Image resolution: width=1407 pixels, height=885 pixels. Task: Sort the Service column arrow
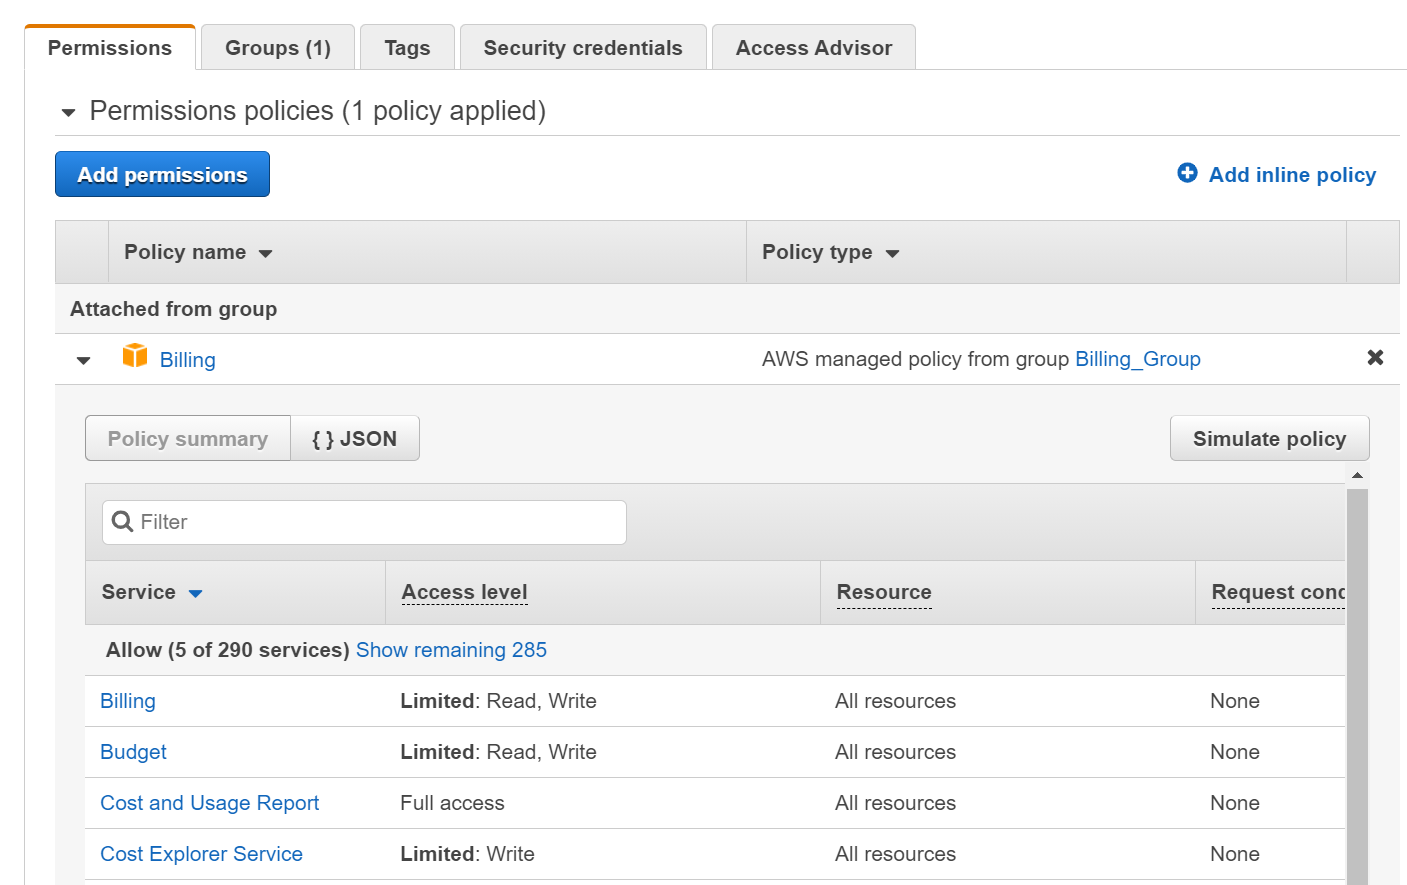[x=196, y=594]
